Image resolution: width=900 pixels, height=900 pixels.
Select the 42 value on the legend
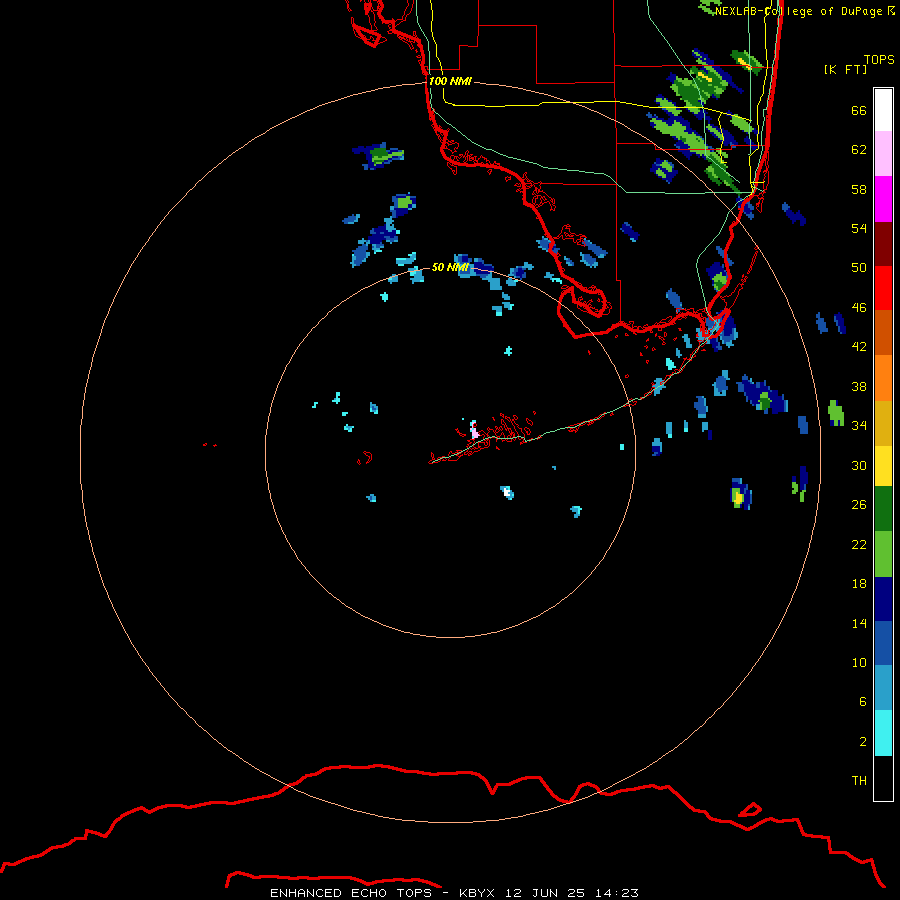(x=859, y=347)
